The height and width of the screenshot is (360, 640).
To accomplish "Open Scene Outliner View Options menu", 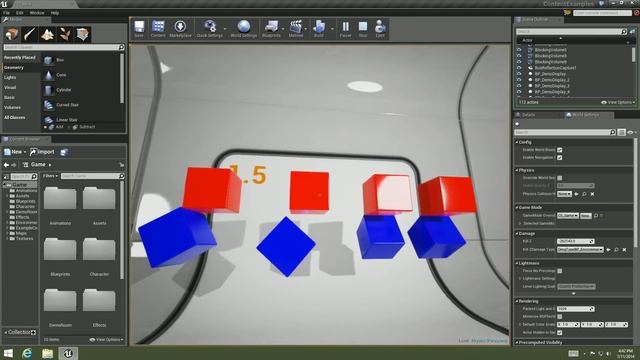I will tap(618, 102).
